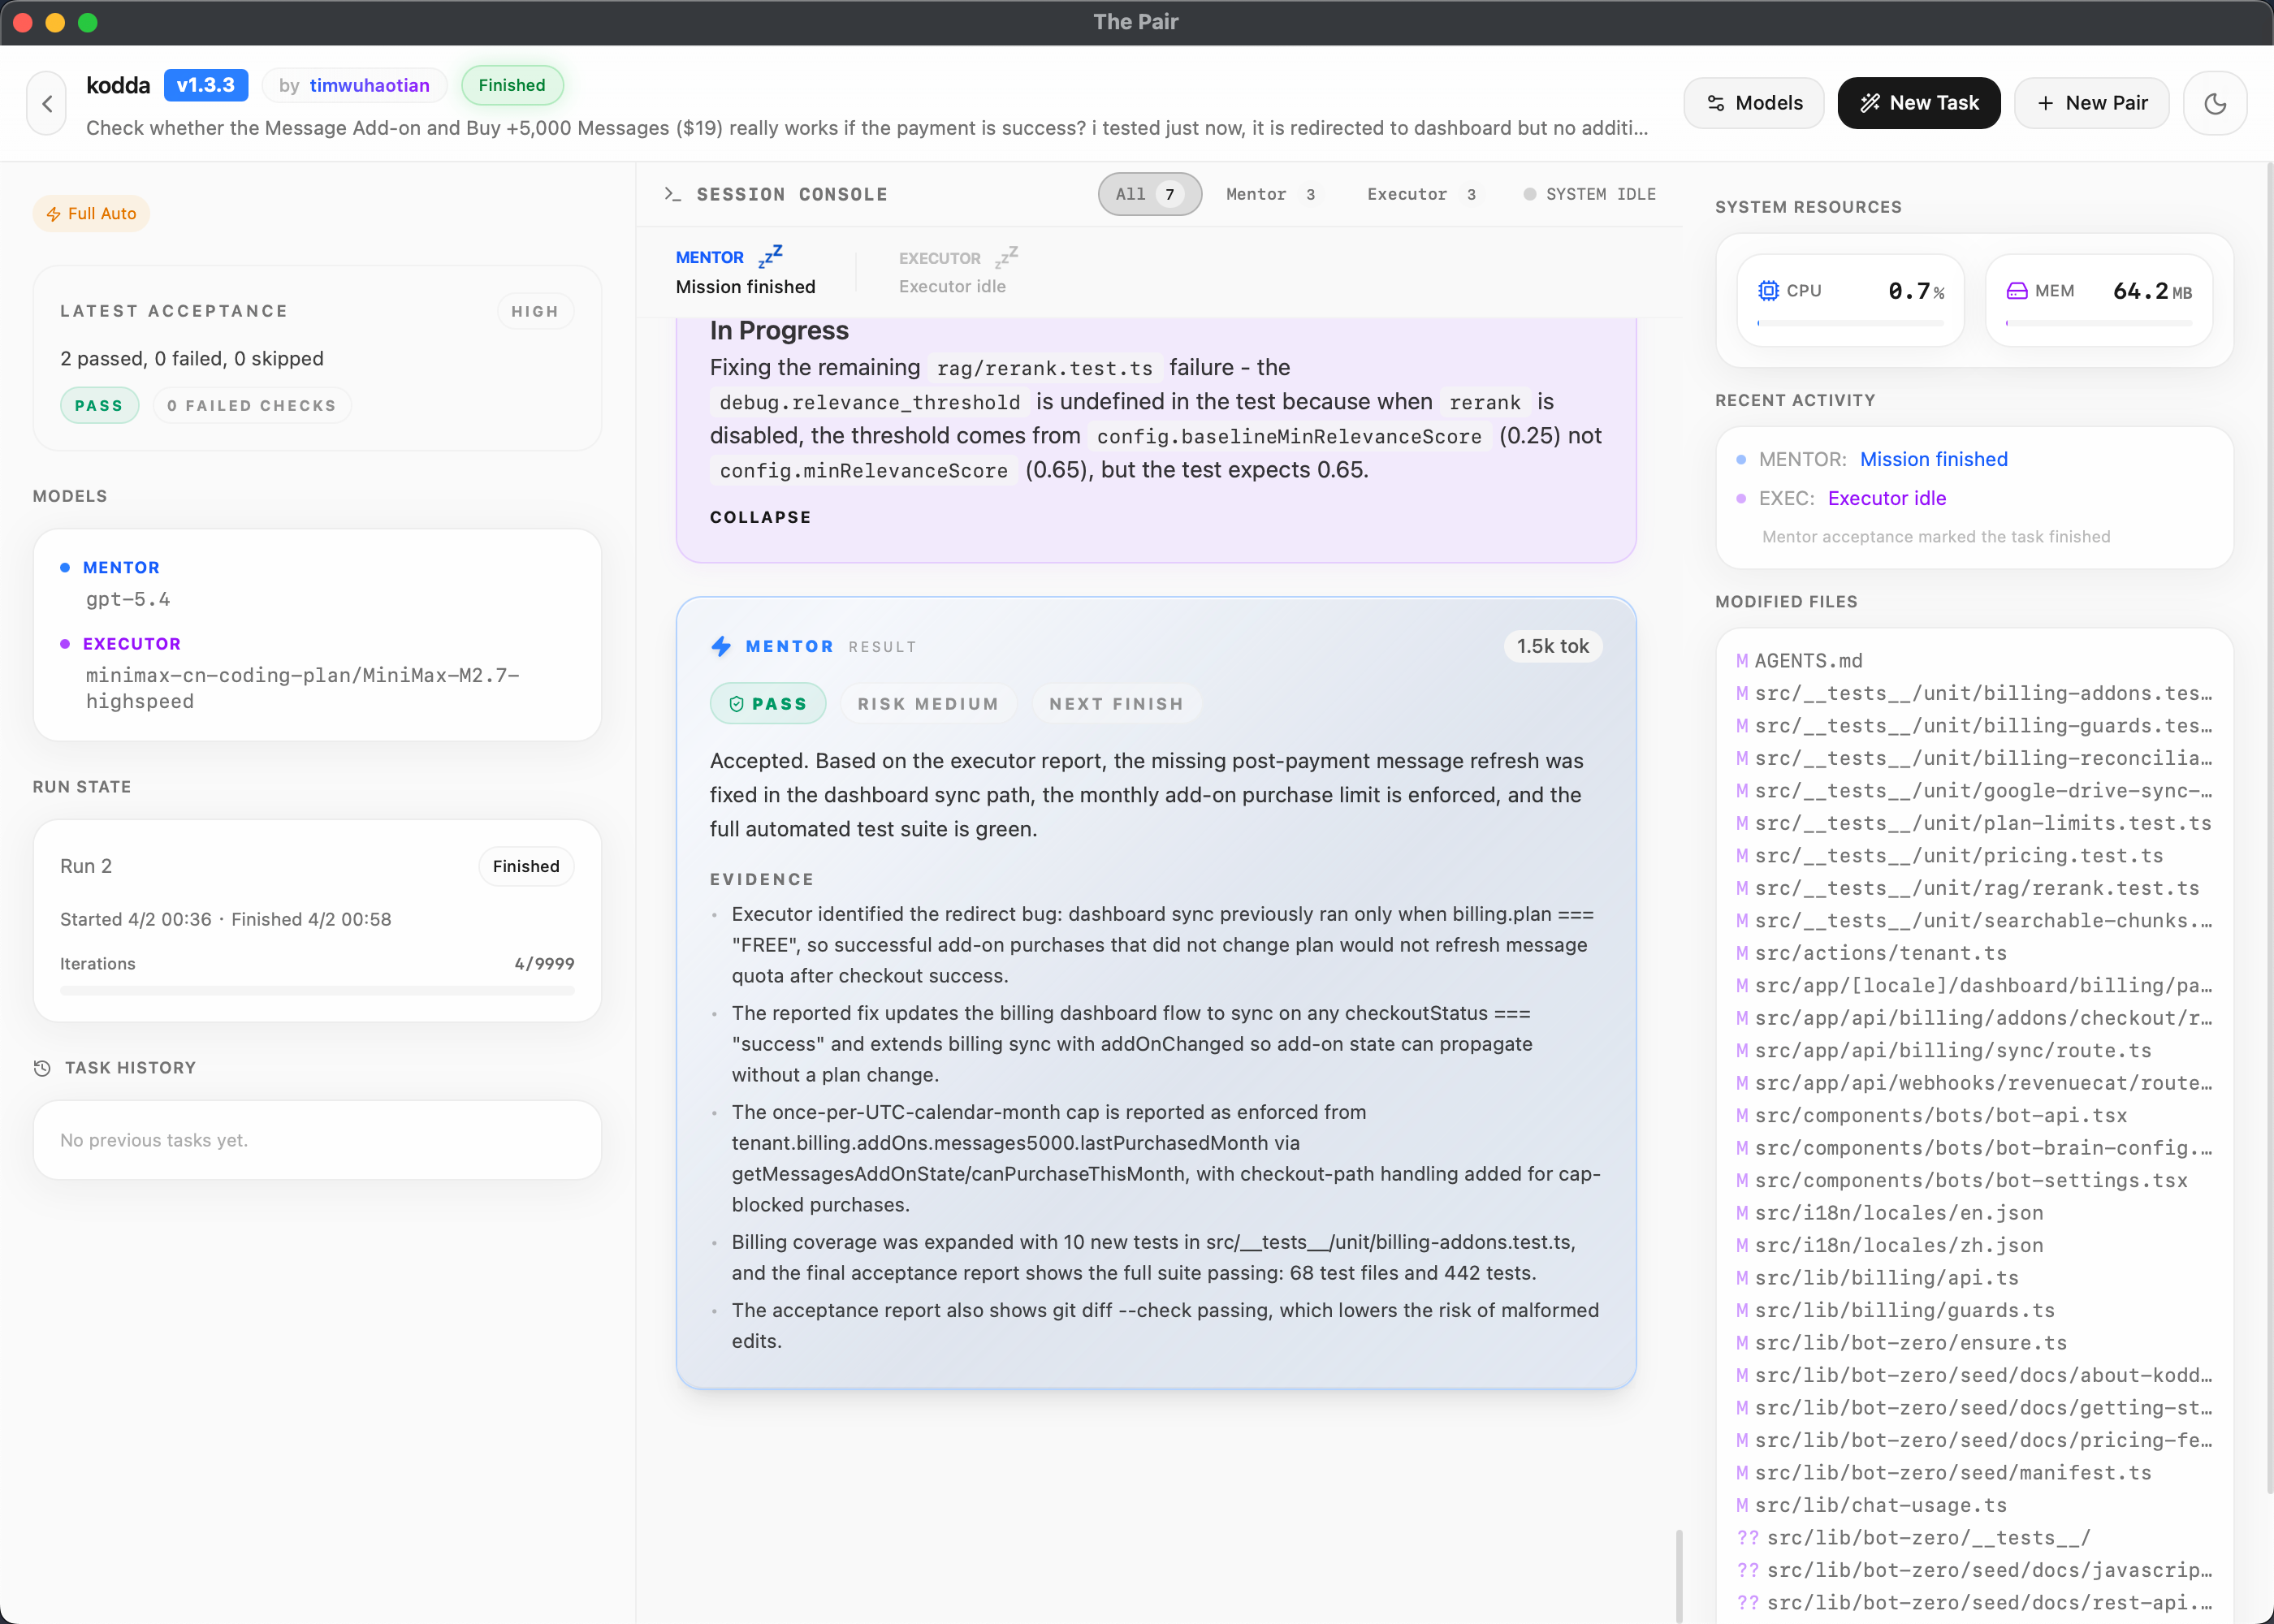
Task: Show All 7 console messages
Action: pos(1150,194)
